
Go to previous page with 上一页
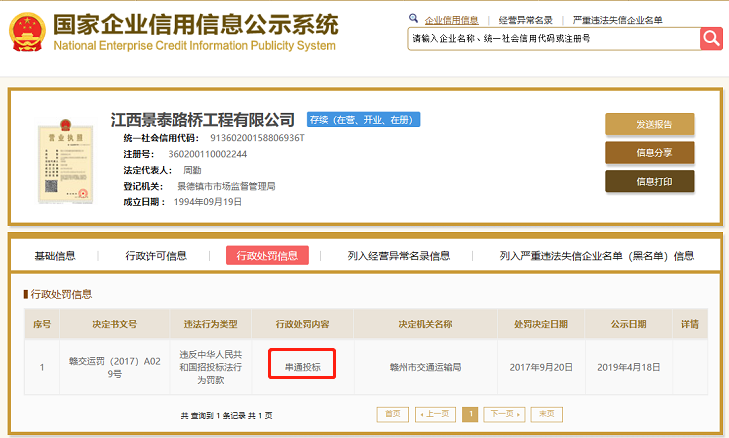[x=435, y=414]
